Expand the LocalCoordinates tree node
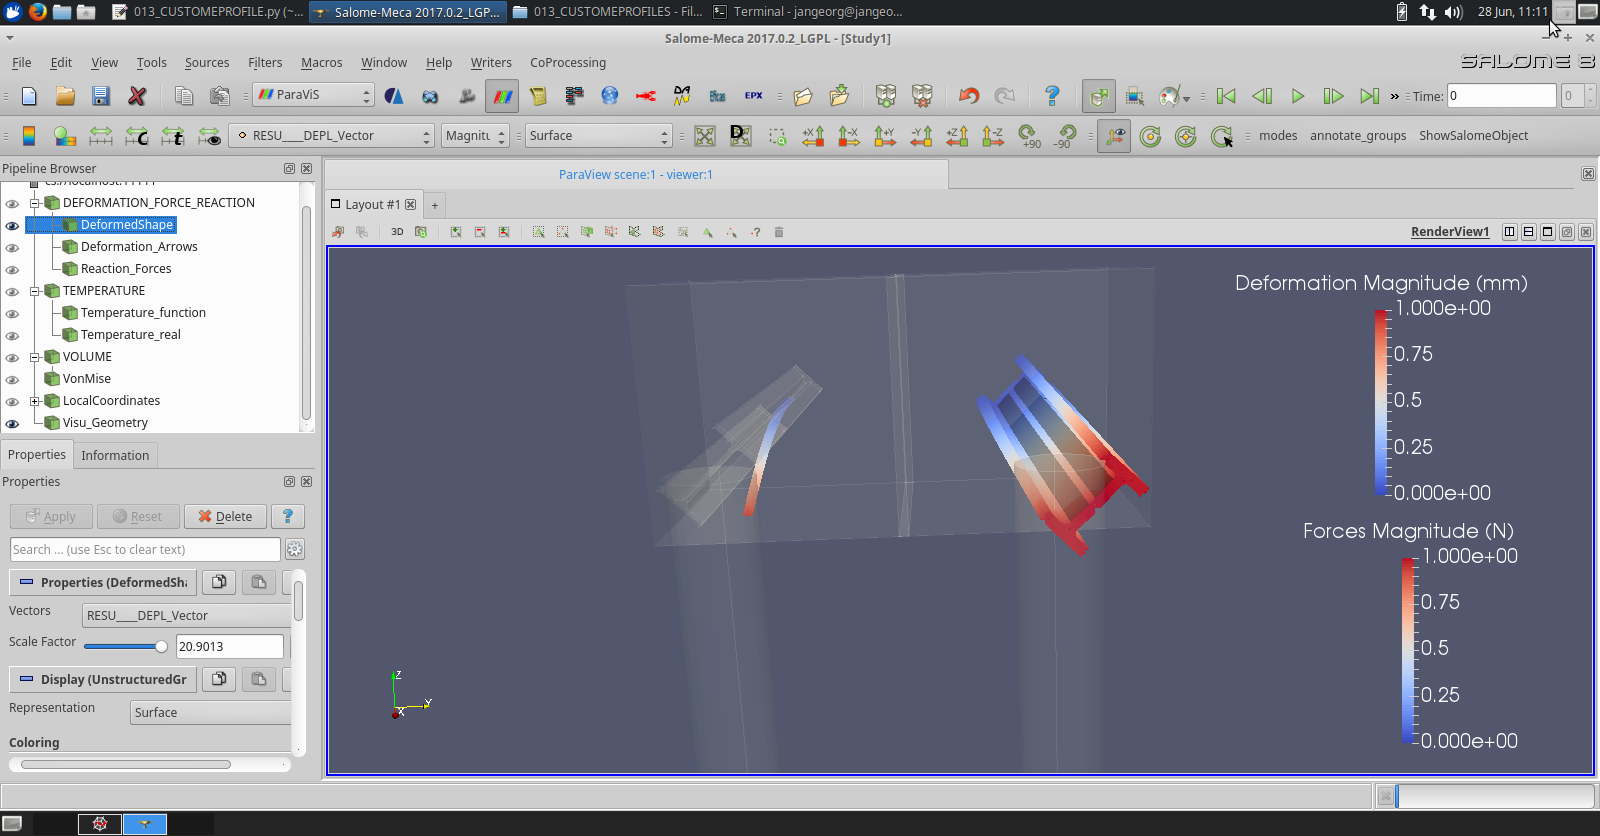The height and width of the screenshot is (836, 1600). tap(35, 401)
